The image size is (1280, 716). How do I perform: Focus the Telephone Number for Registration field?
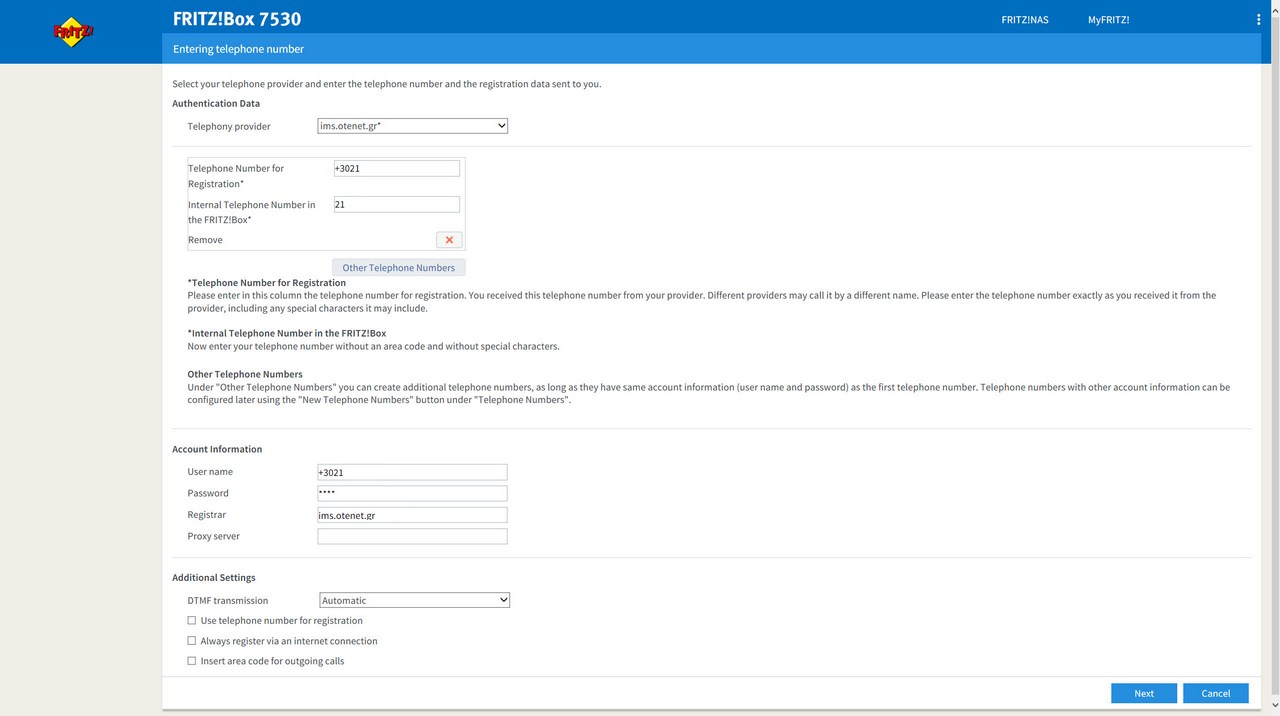[x=396, y=168]
